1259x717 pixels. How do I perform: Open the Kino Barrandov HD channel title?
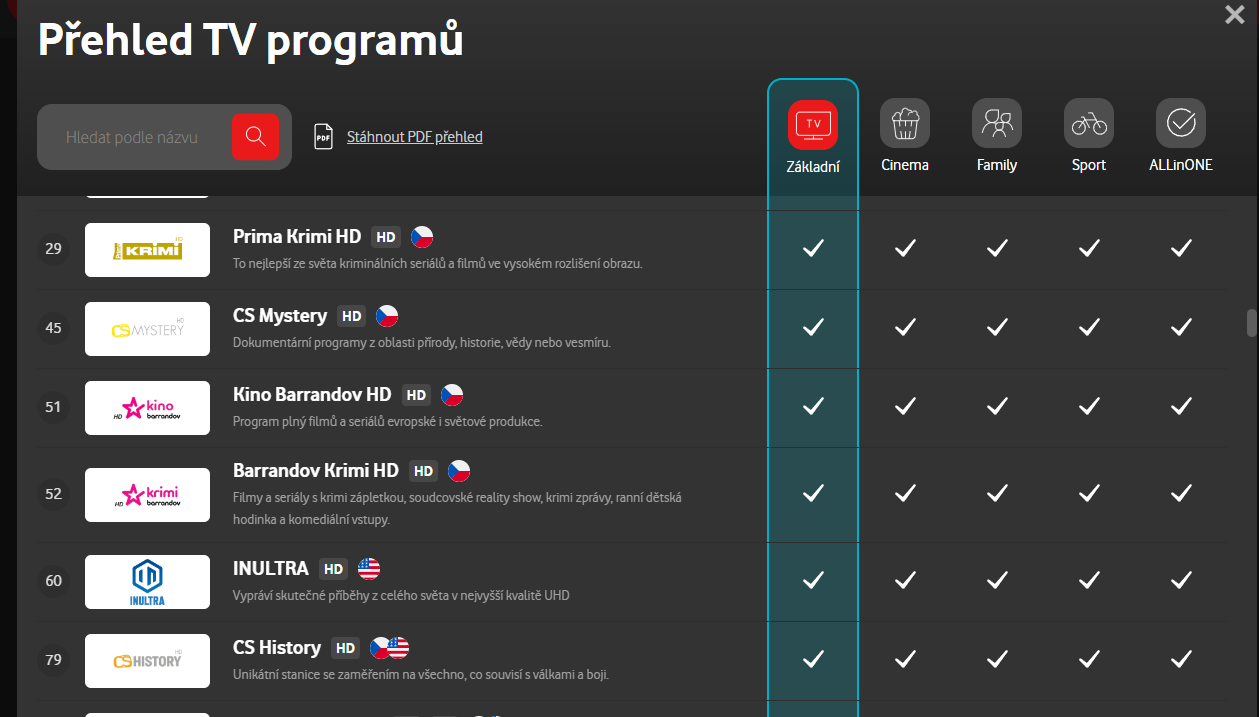(x=312, y=395)
